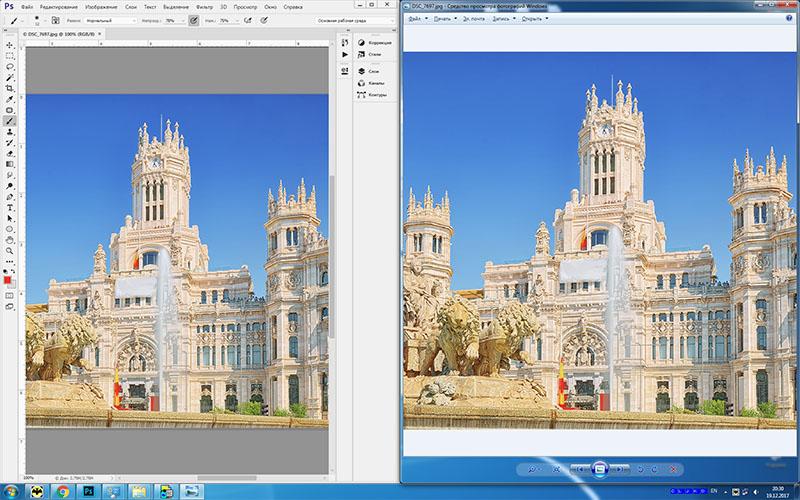Viewport: 800px width, 500px height.
Task: Open the Windows Start button
Action: pos(11,491)
